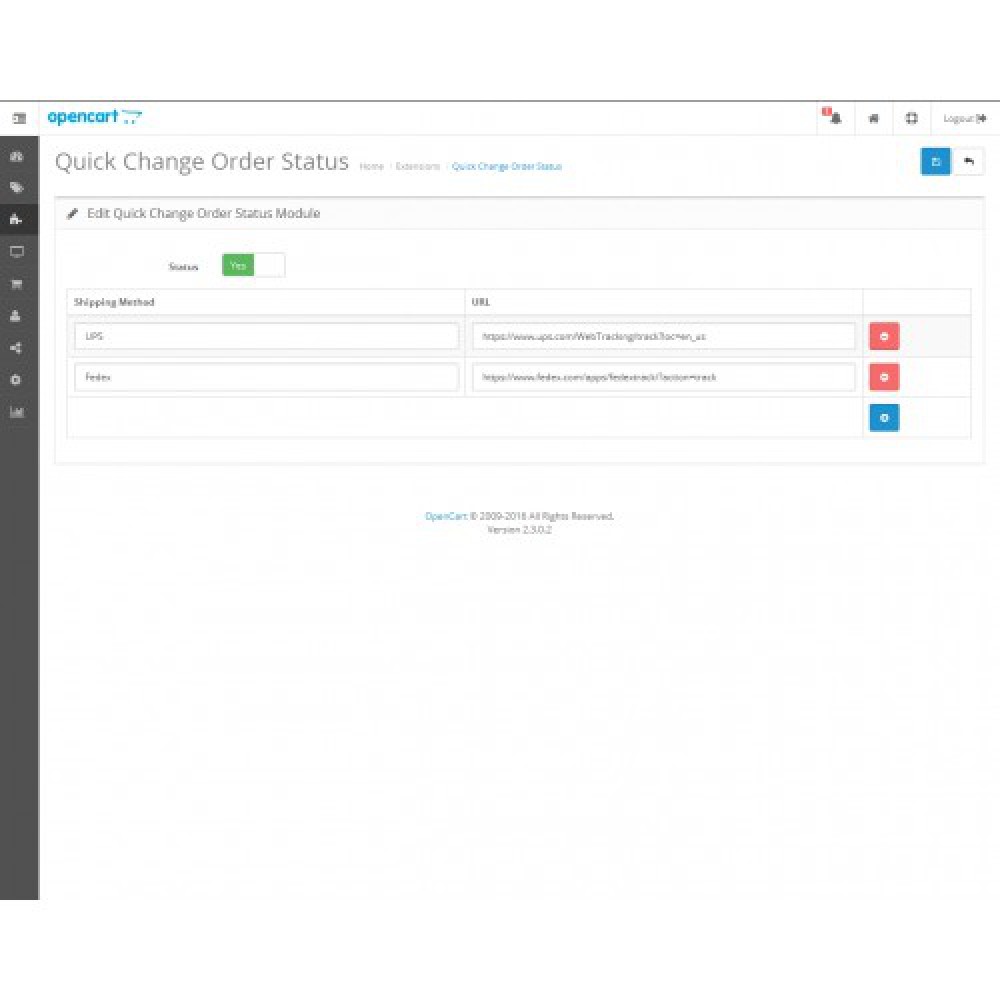Screen dimensions: 1000x1000
Task: Add a new shipping method row
Action: coord(884,417)
